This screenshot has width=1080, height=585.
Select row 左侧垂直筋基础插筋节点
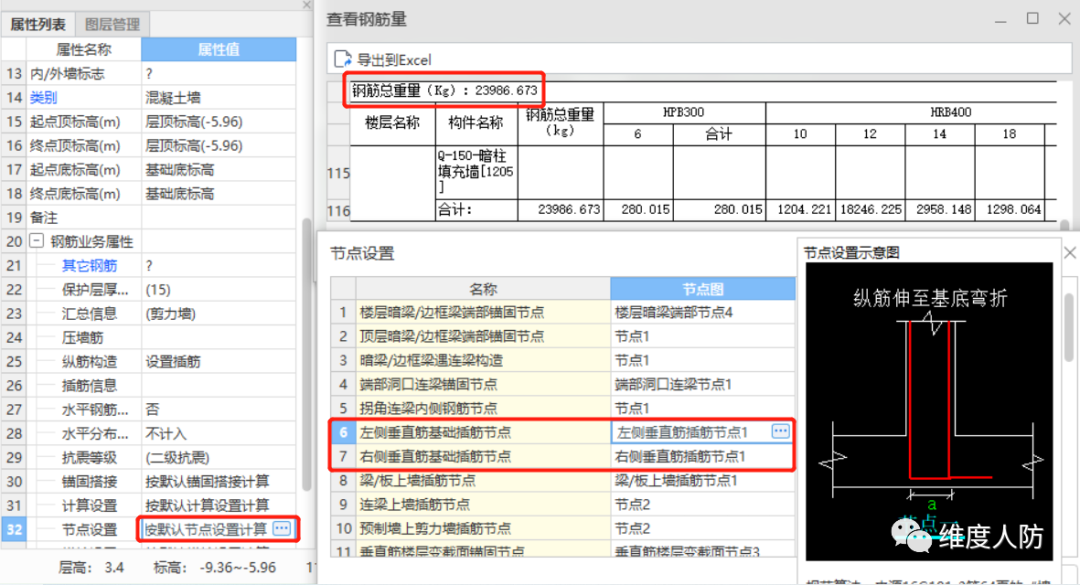point(562,432)
